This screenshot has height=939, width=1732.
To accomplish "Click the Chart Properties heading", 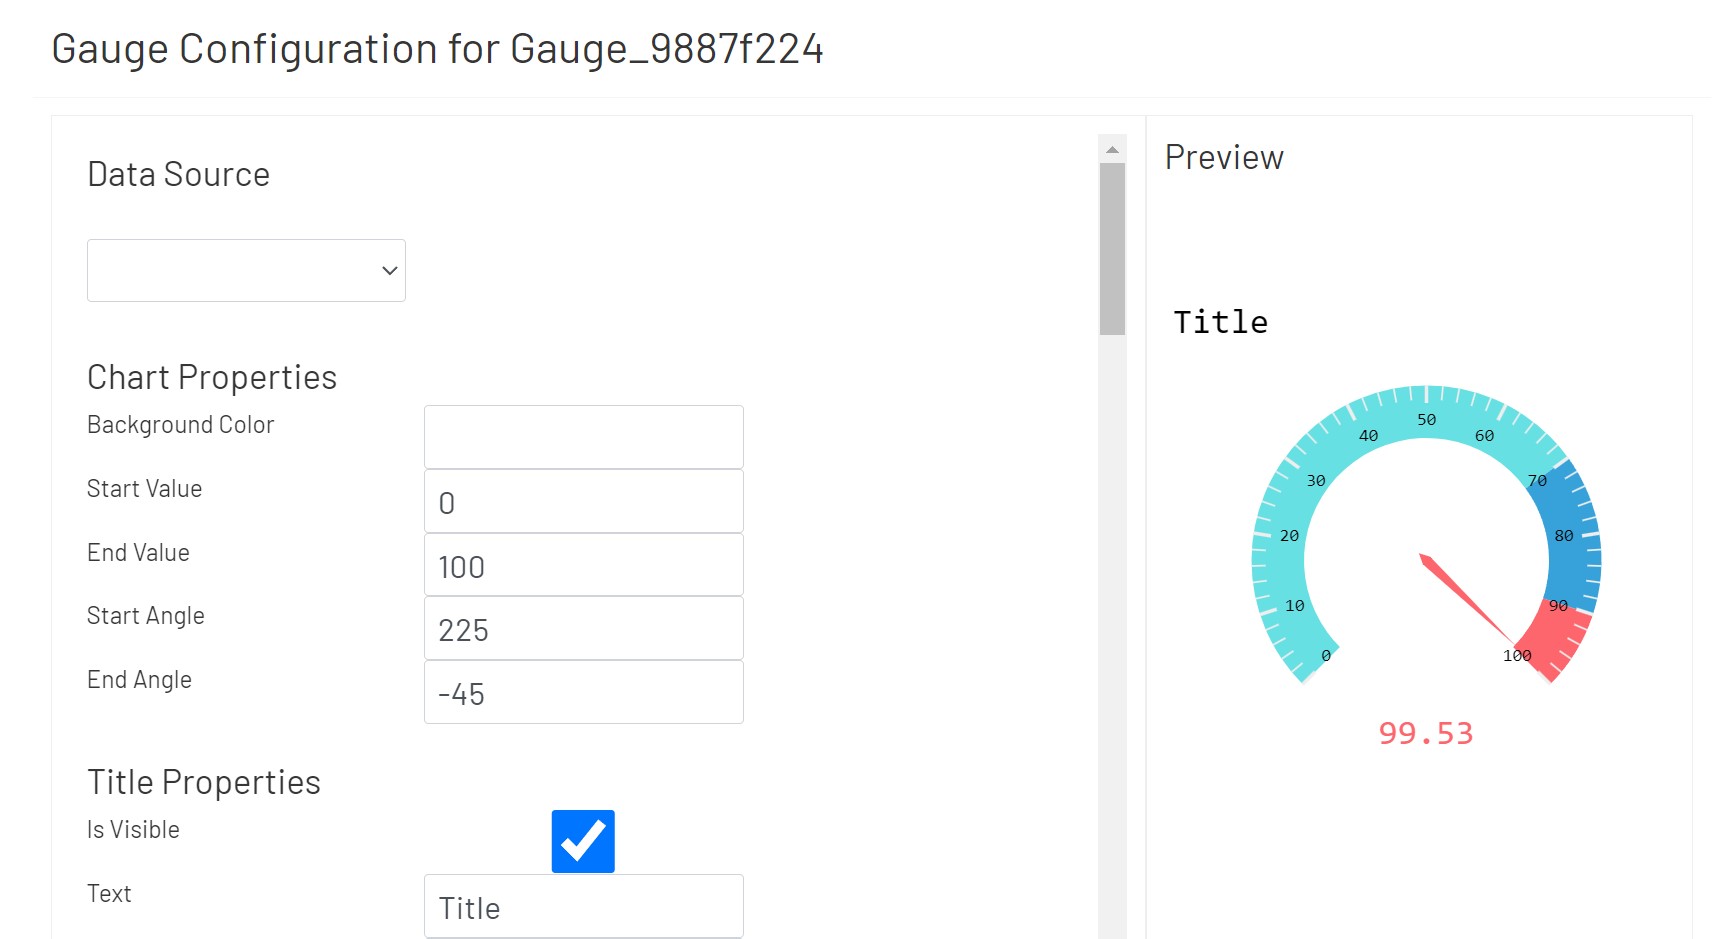I will pos(211,377).
